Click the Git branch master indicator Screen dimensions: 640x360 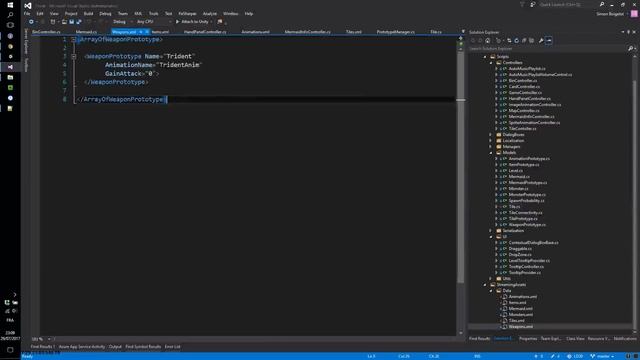[602, 356]
